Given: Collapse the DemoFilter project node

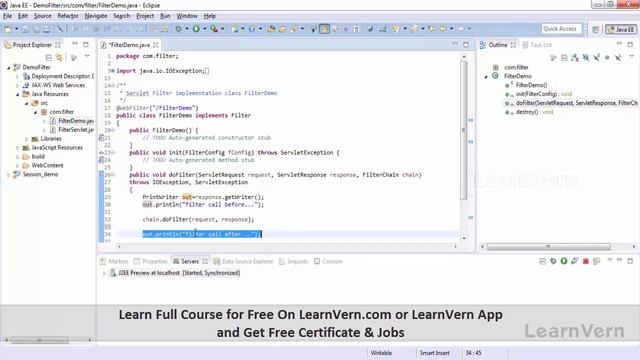Looking at the screenshot, I should coord(9,67).
